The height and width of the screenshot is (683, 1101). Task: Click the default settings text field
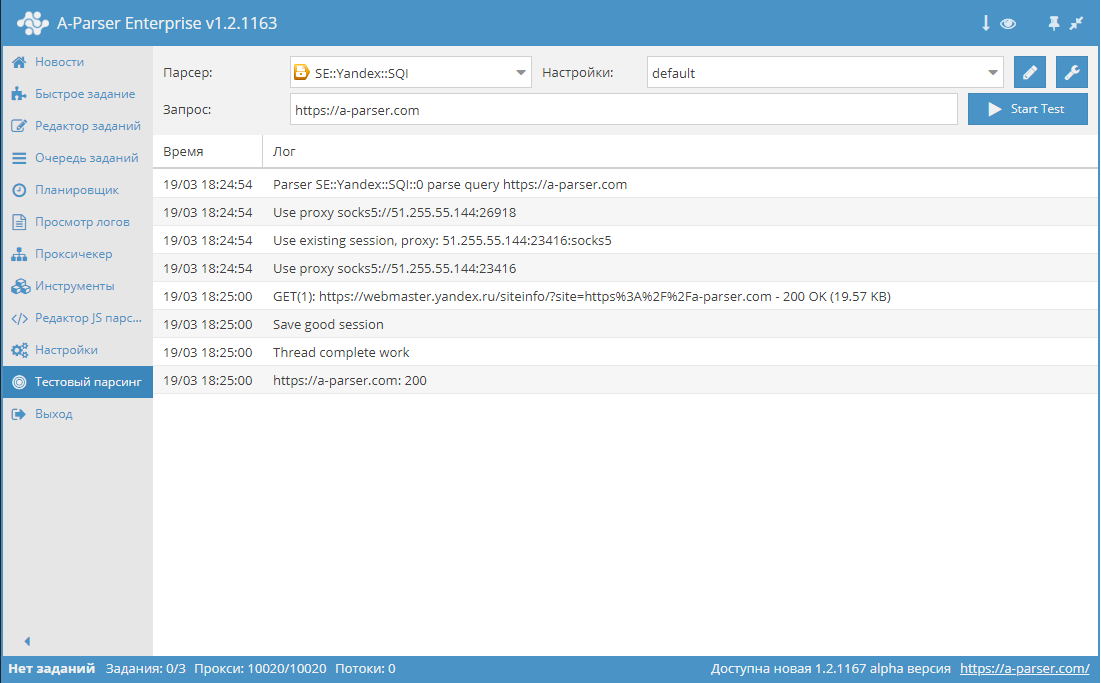tap(815, 72)
